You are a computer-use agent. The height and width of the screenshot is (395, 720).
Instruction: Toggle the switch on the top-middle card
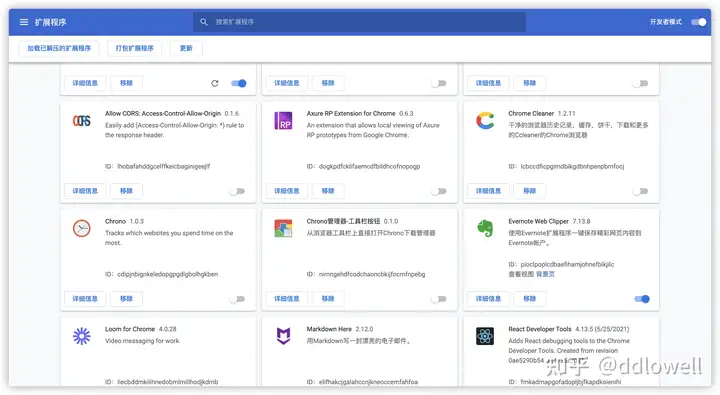(439, 83)
